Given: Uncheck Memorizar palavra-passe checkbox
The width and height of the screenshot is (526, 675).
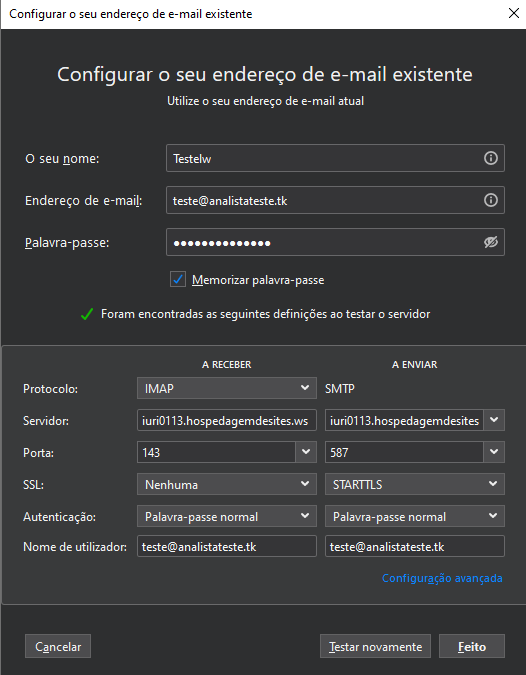Looking at the screenshot, I should tap(178, 279).
